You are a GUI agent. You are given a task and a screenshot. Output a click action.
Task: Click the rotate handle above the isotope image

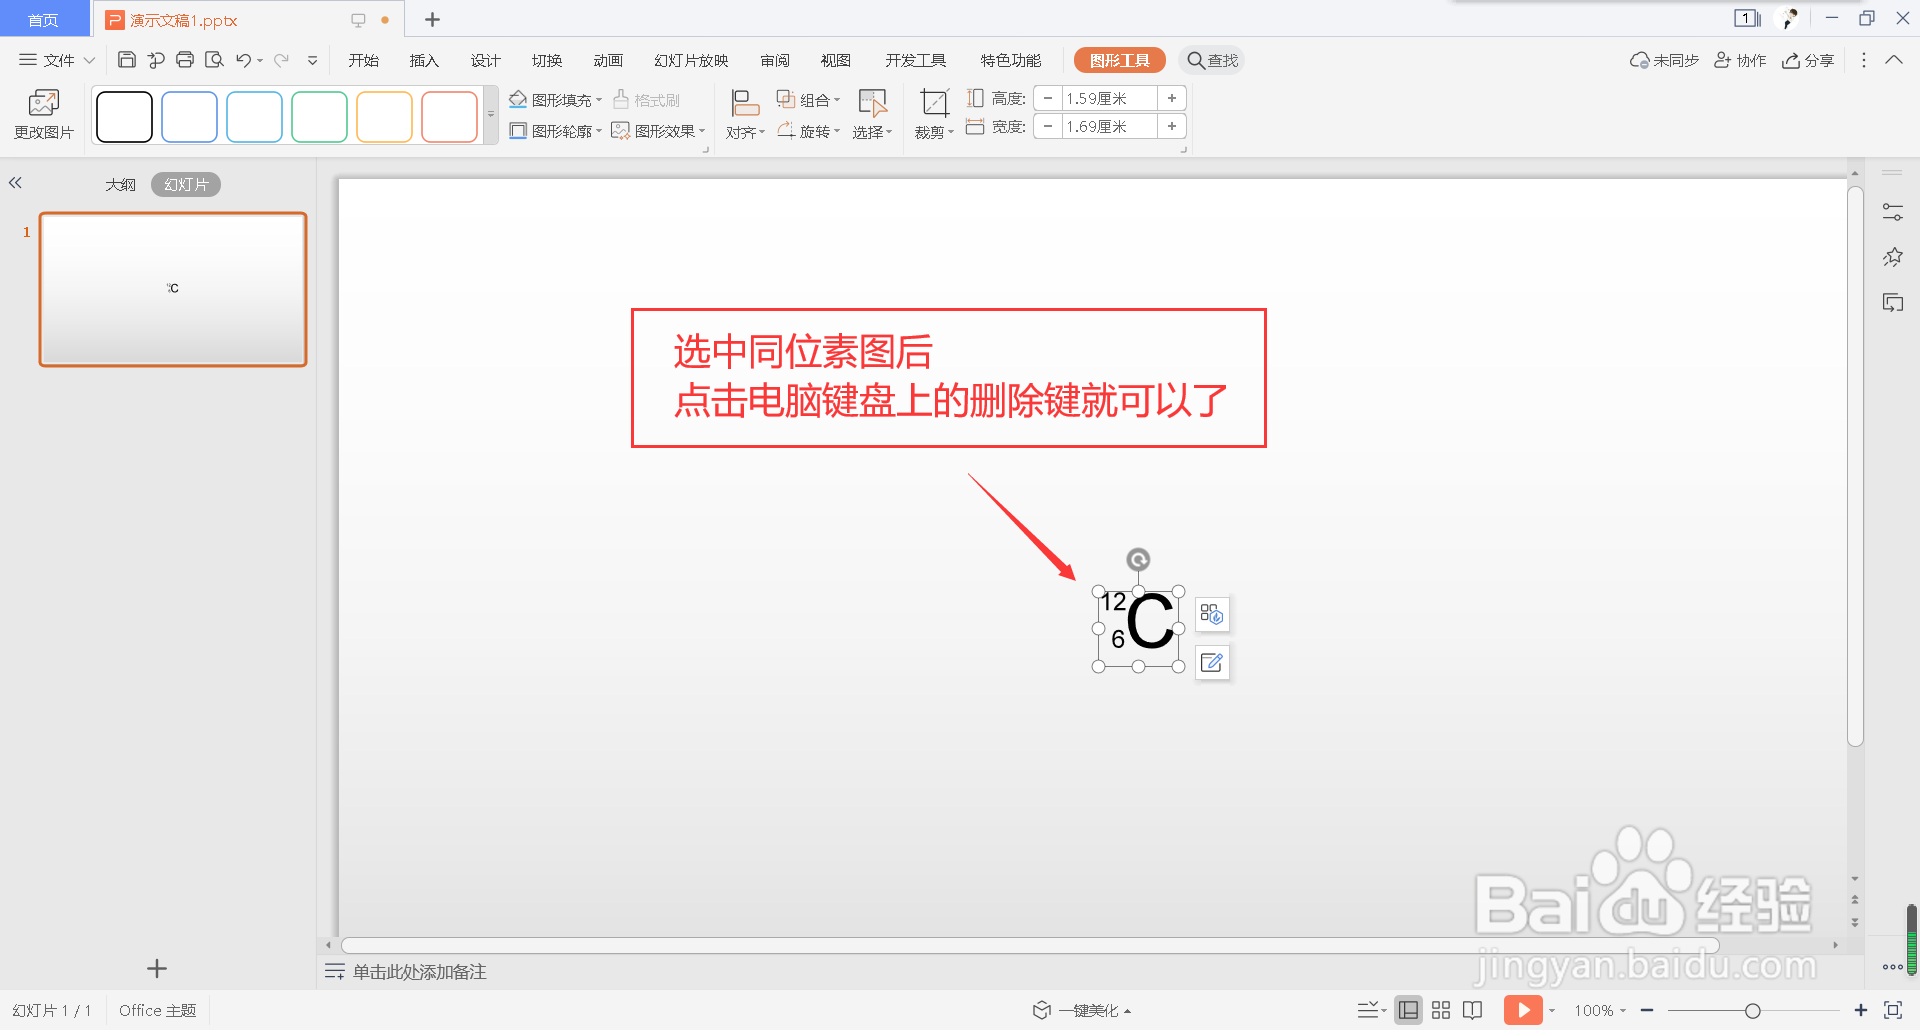click(1138, 559)
